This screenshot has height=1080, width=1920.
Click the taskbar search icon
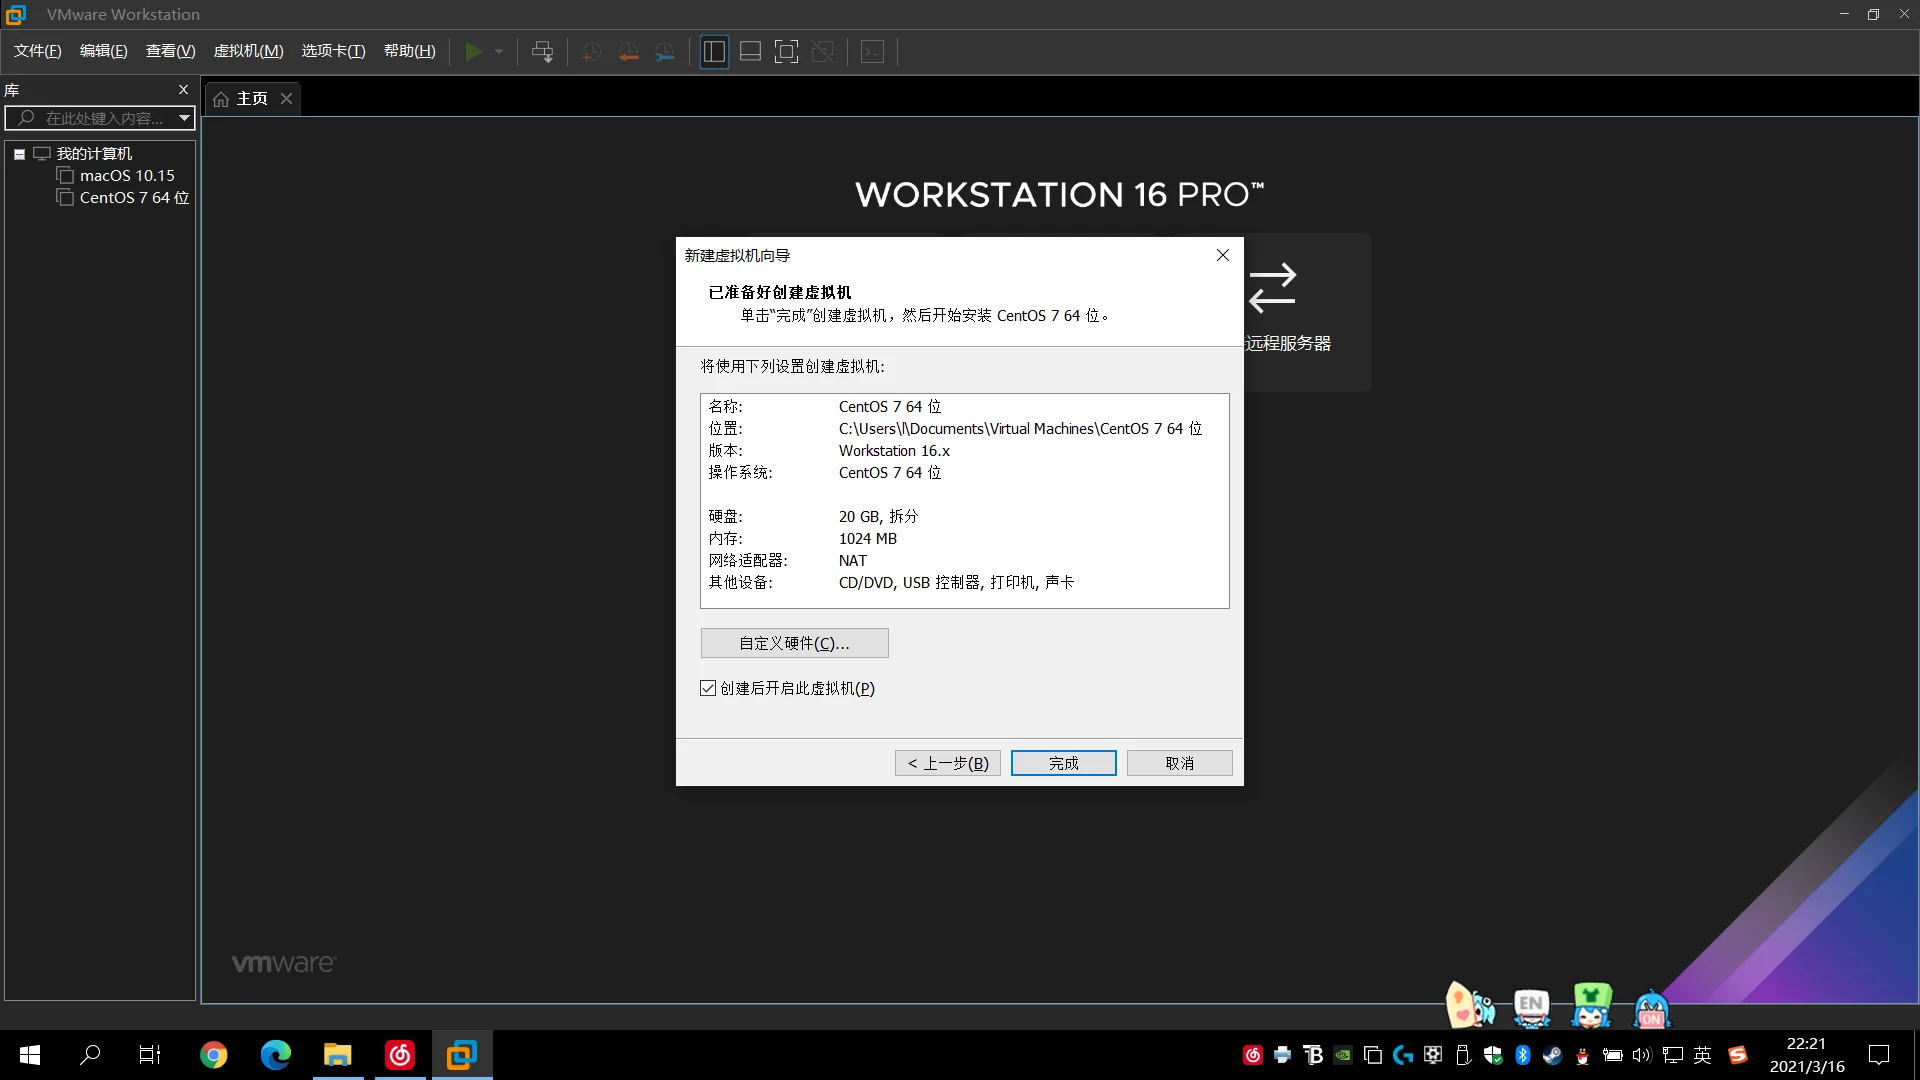(x=90, y=1055)
